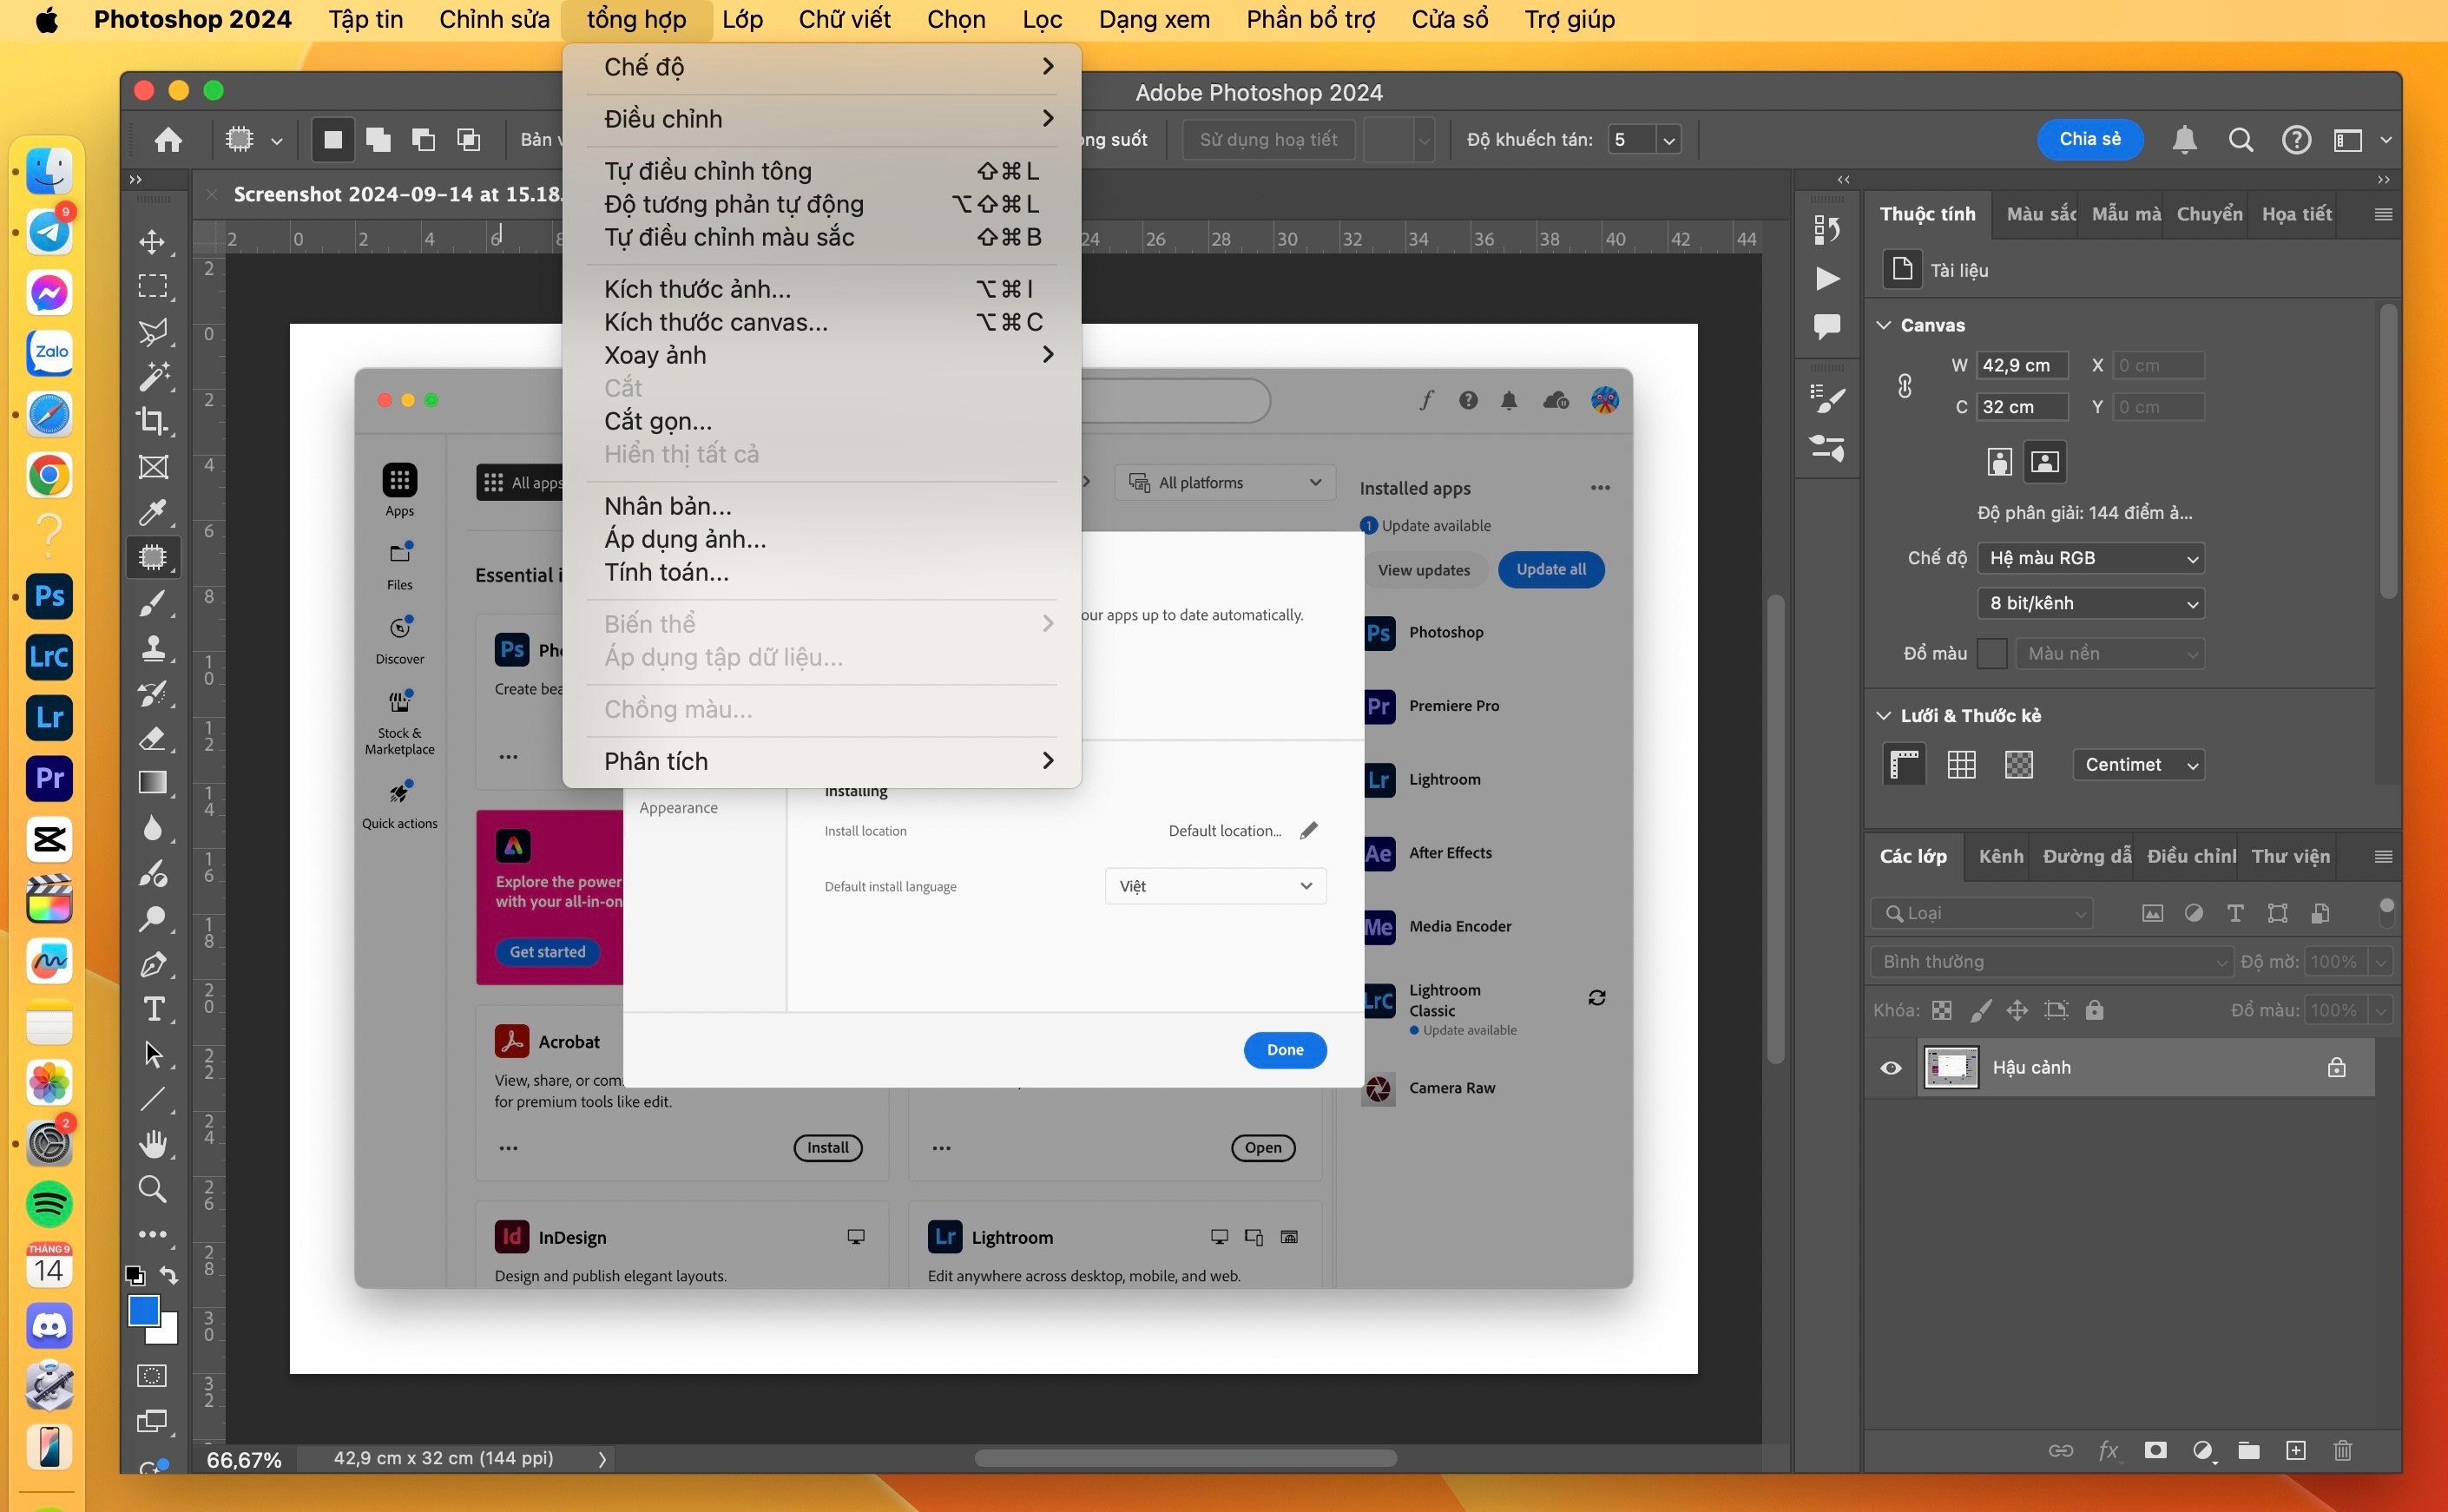Hide the Hậu cảnh layer with eye icon
This screenshot has width=2448, height=1512.
1890,1068
